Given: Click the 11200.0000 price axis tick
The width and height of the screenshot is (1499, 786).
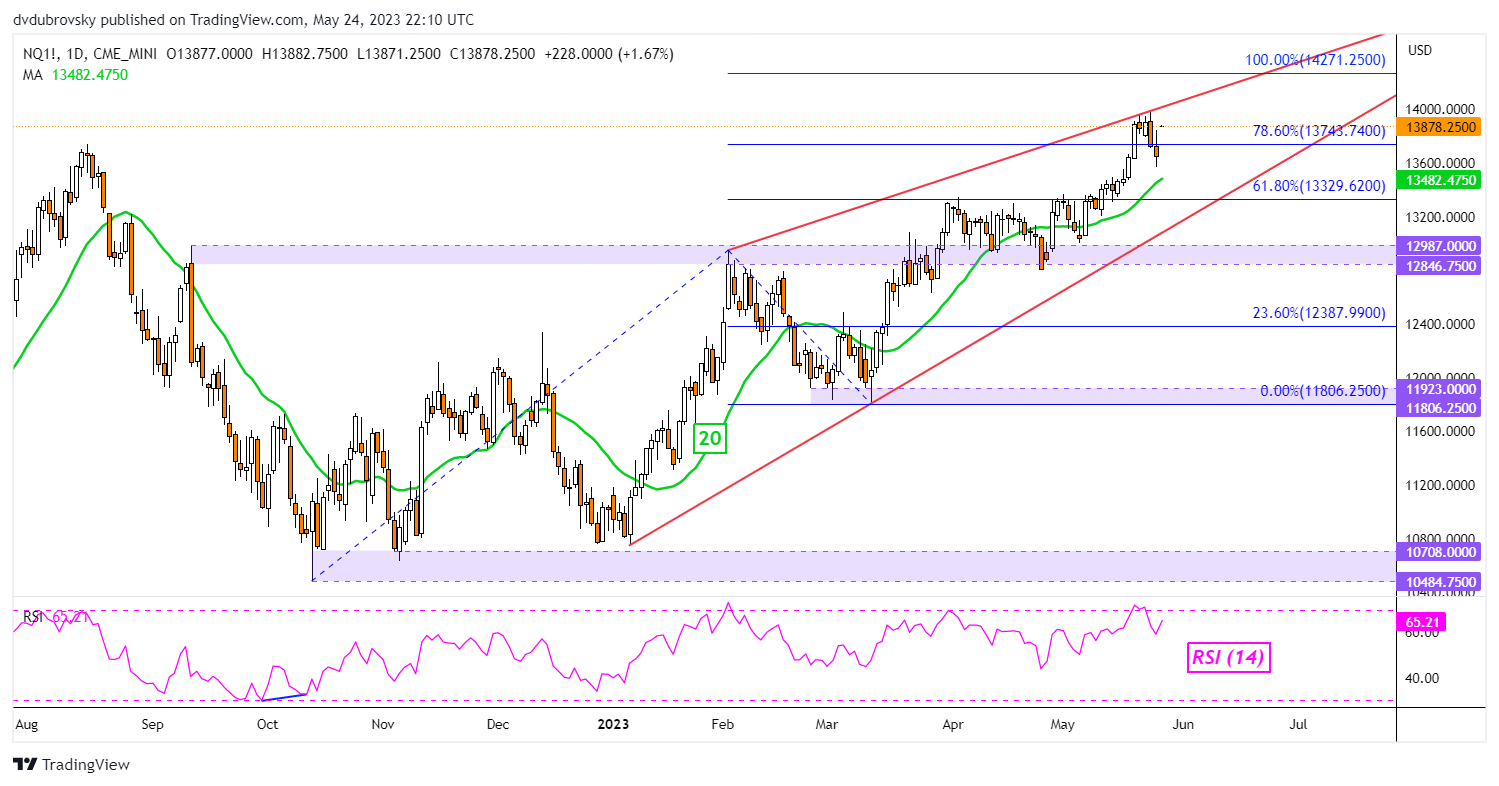Looking at the screenshot, I should click(1441, 486).
